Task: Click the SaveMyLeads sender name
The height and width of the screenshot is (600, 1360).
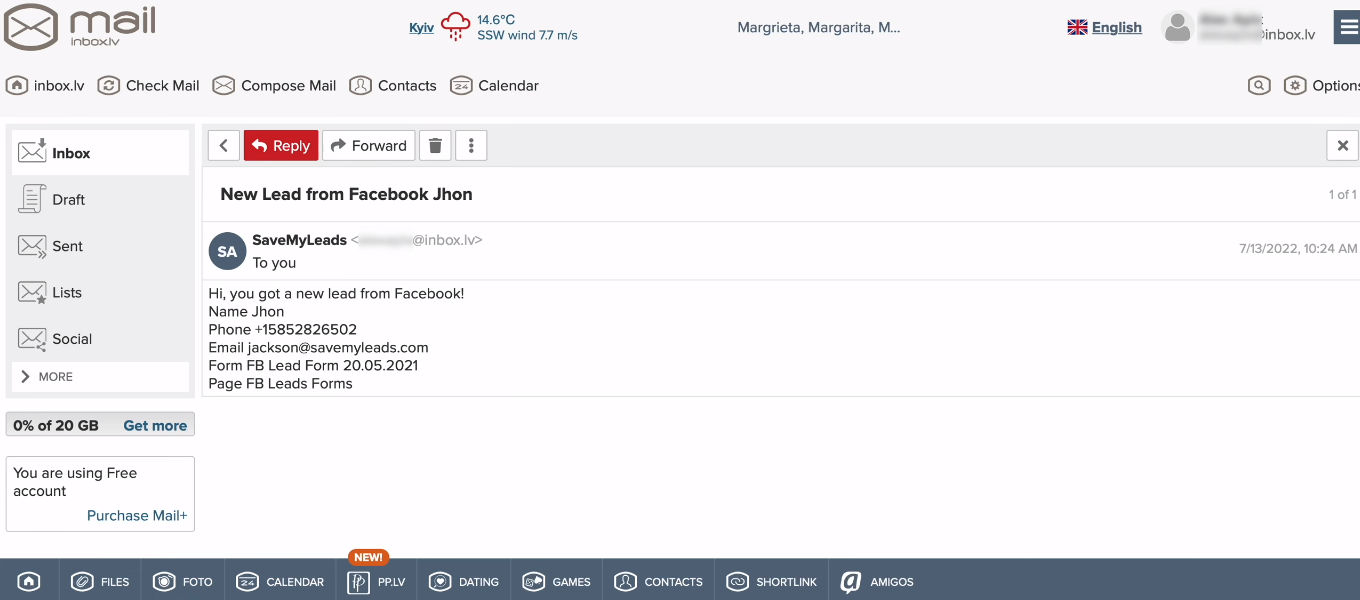Action: [x=299, y=240]
